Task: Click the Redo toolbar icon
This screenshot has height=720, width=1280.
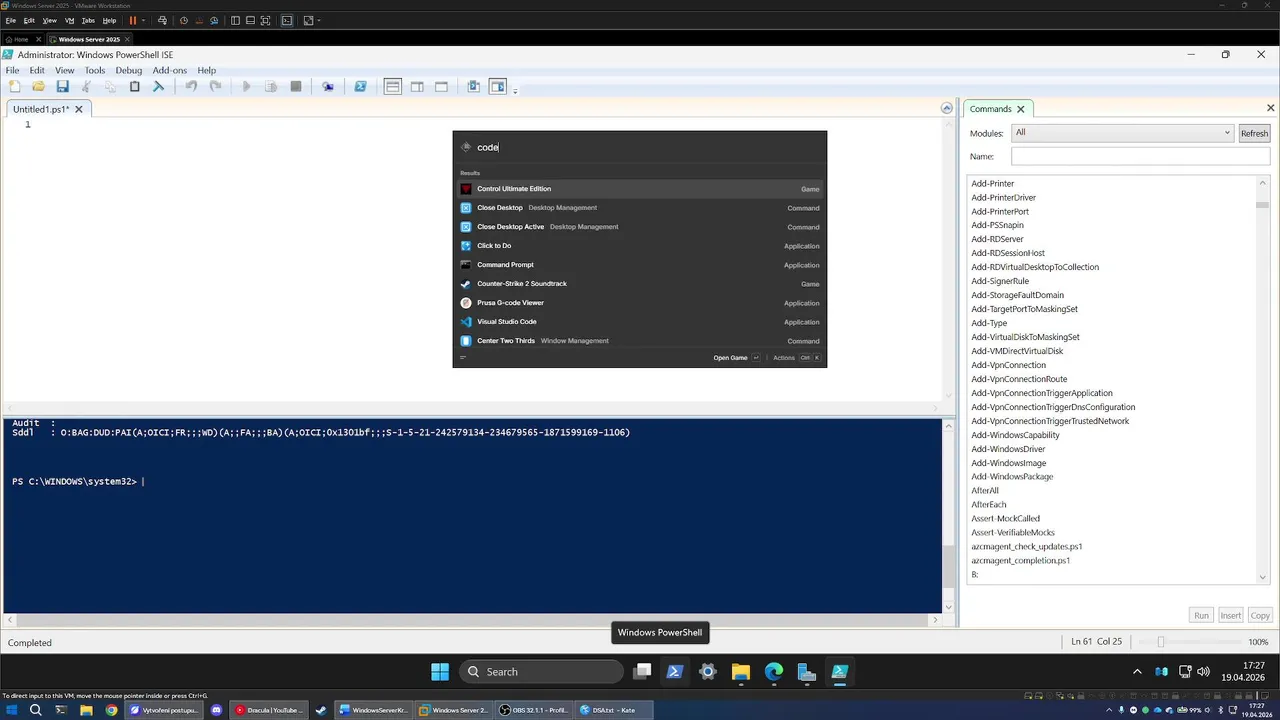Action: pos(215,87)
